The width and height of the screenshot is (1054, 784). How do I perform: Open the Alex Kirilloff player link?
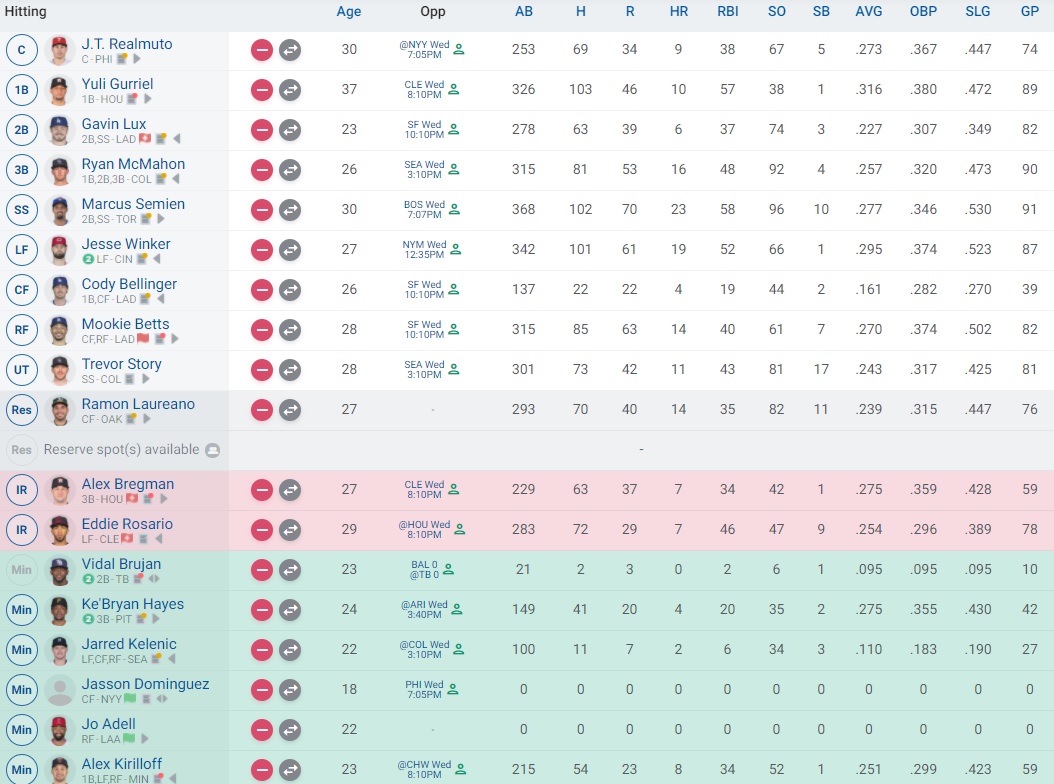point(121,763)
